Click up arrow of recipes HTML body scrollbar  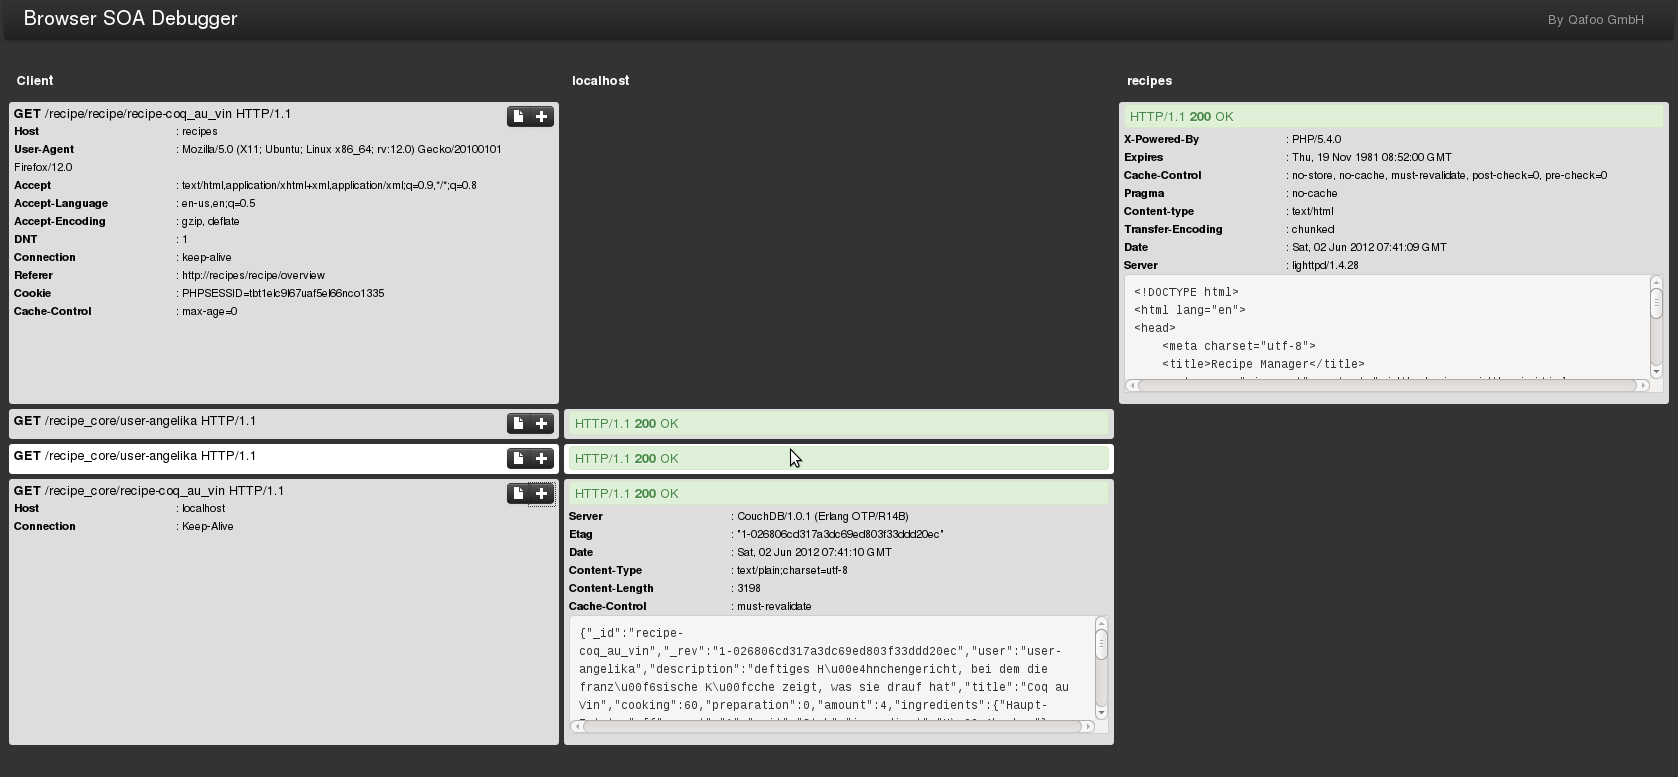[x=1656, y=283]
